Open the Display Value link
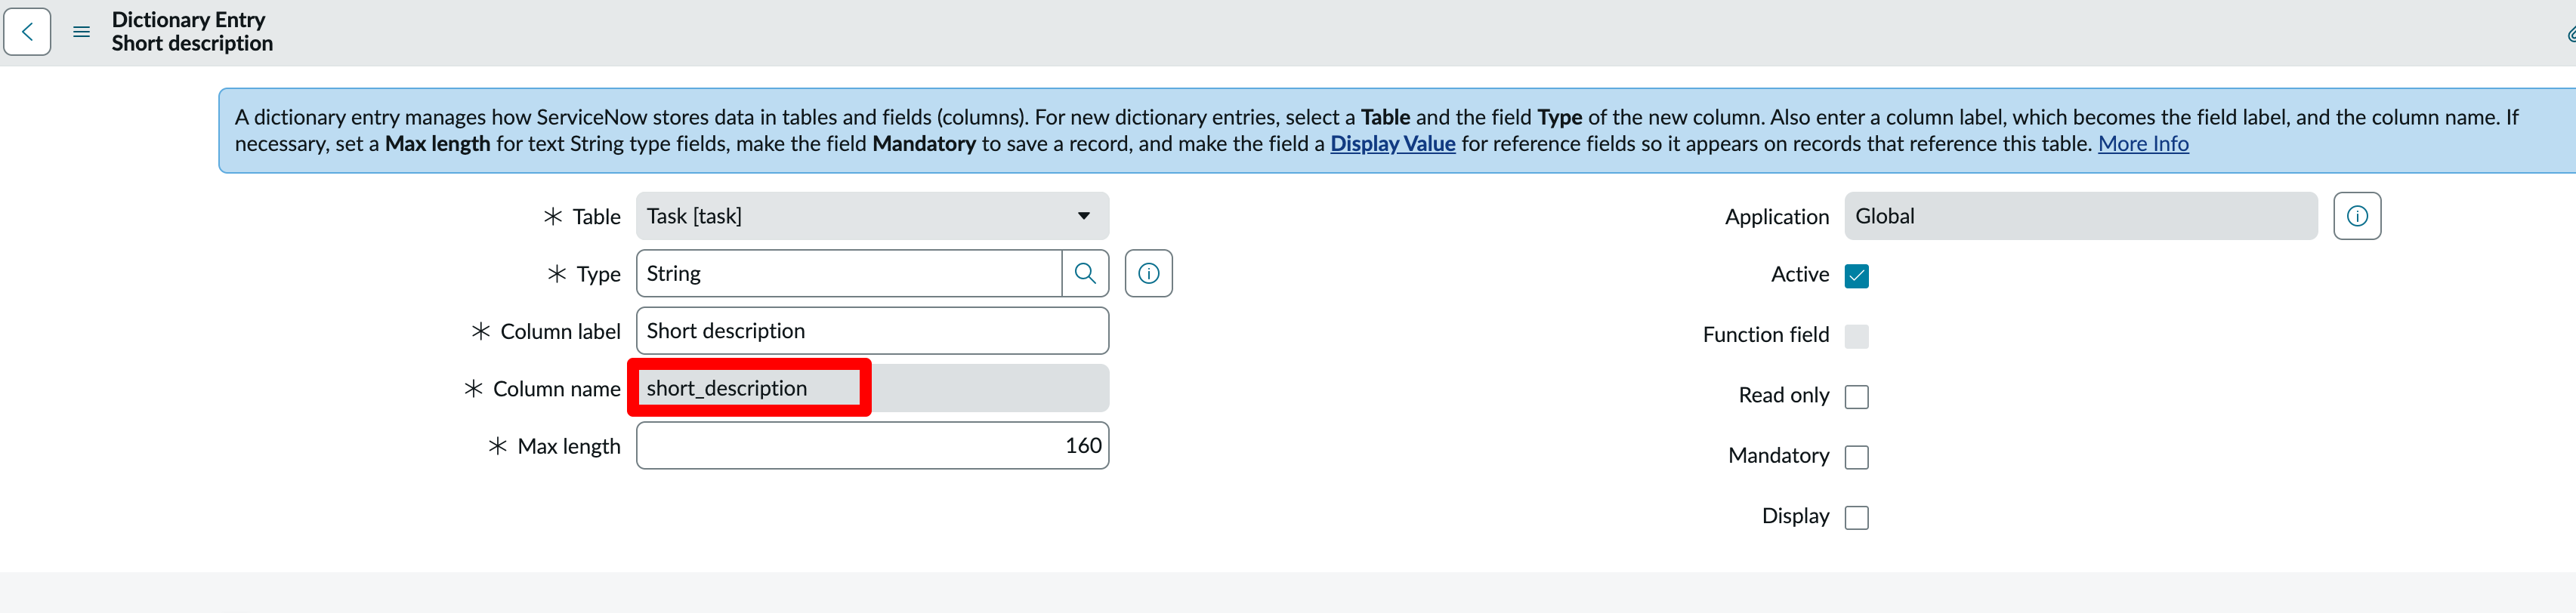This screenshot has width=2576, height=613. [1392, 144]
